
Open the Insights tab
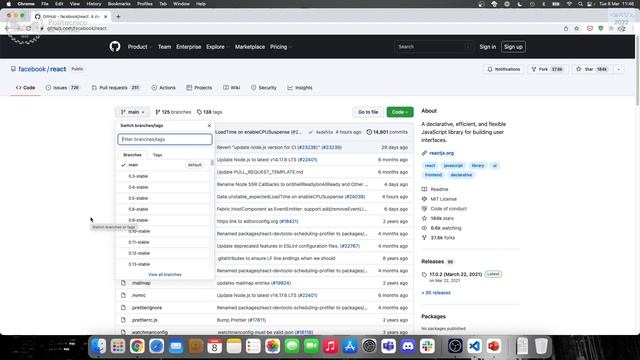(300, 88)
